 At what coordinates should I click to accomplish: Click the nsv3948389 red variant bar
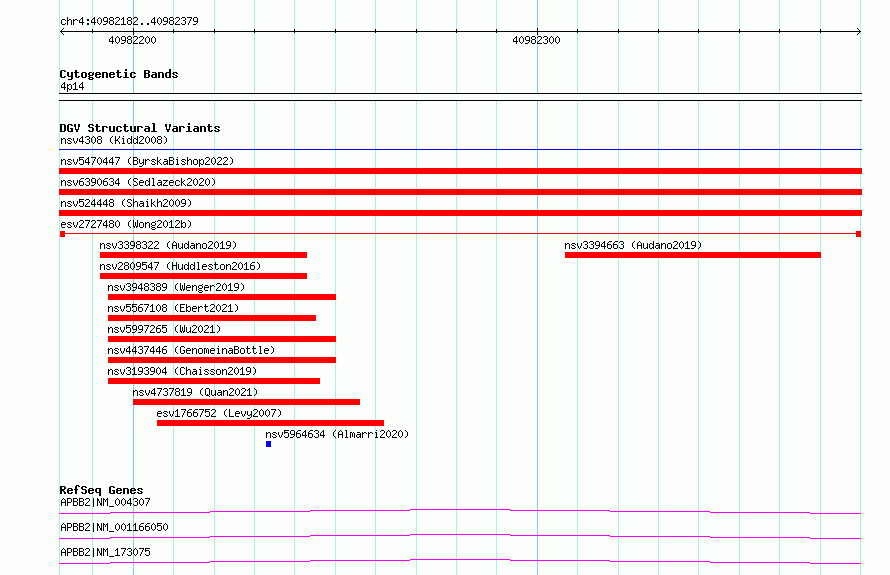click(x=222, y=297)
